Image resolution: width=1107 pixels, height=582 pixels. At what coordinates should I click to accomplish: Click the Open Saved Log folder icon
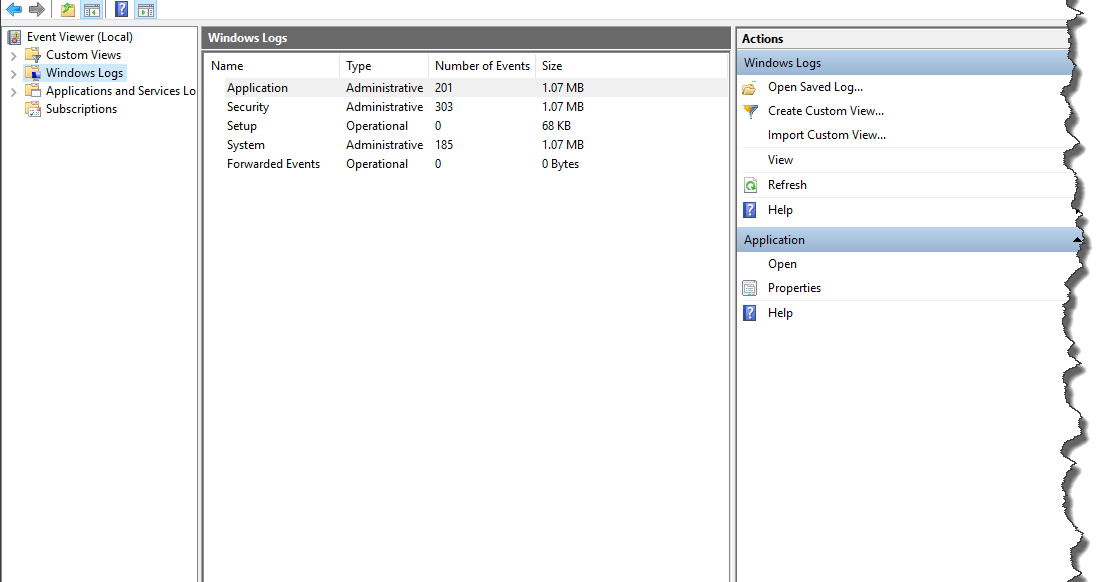coord(749,87)
